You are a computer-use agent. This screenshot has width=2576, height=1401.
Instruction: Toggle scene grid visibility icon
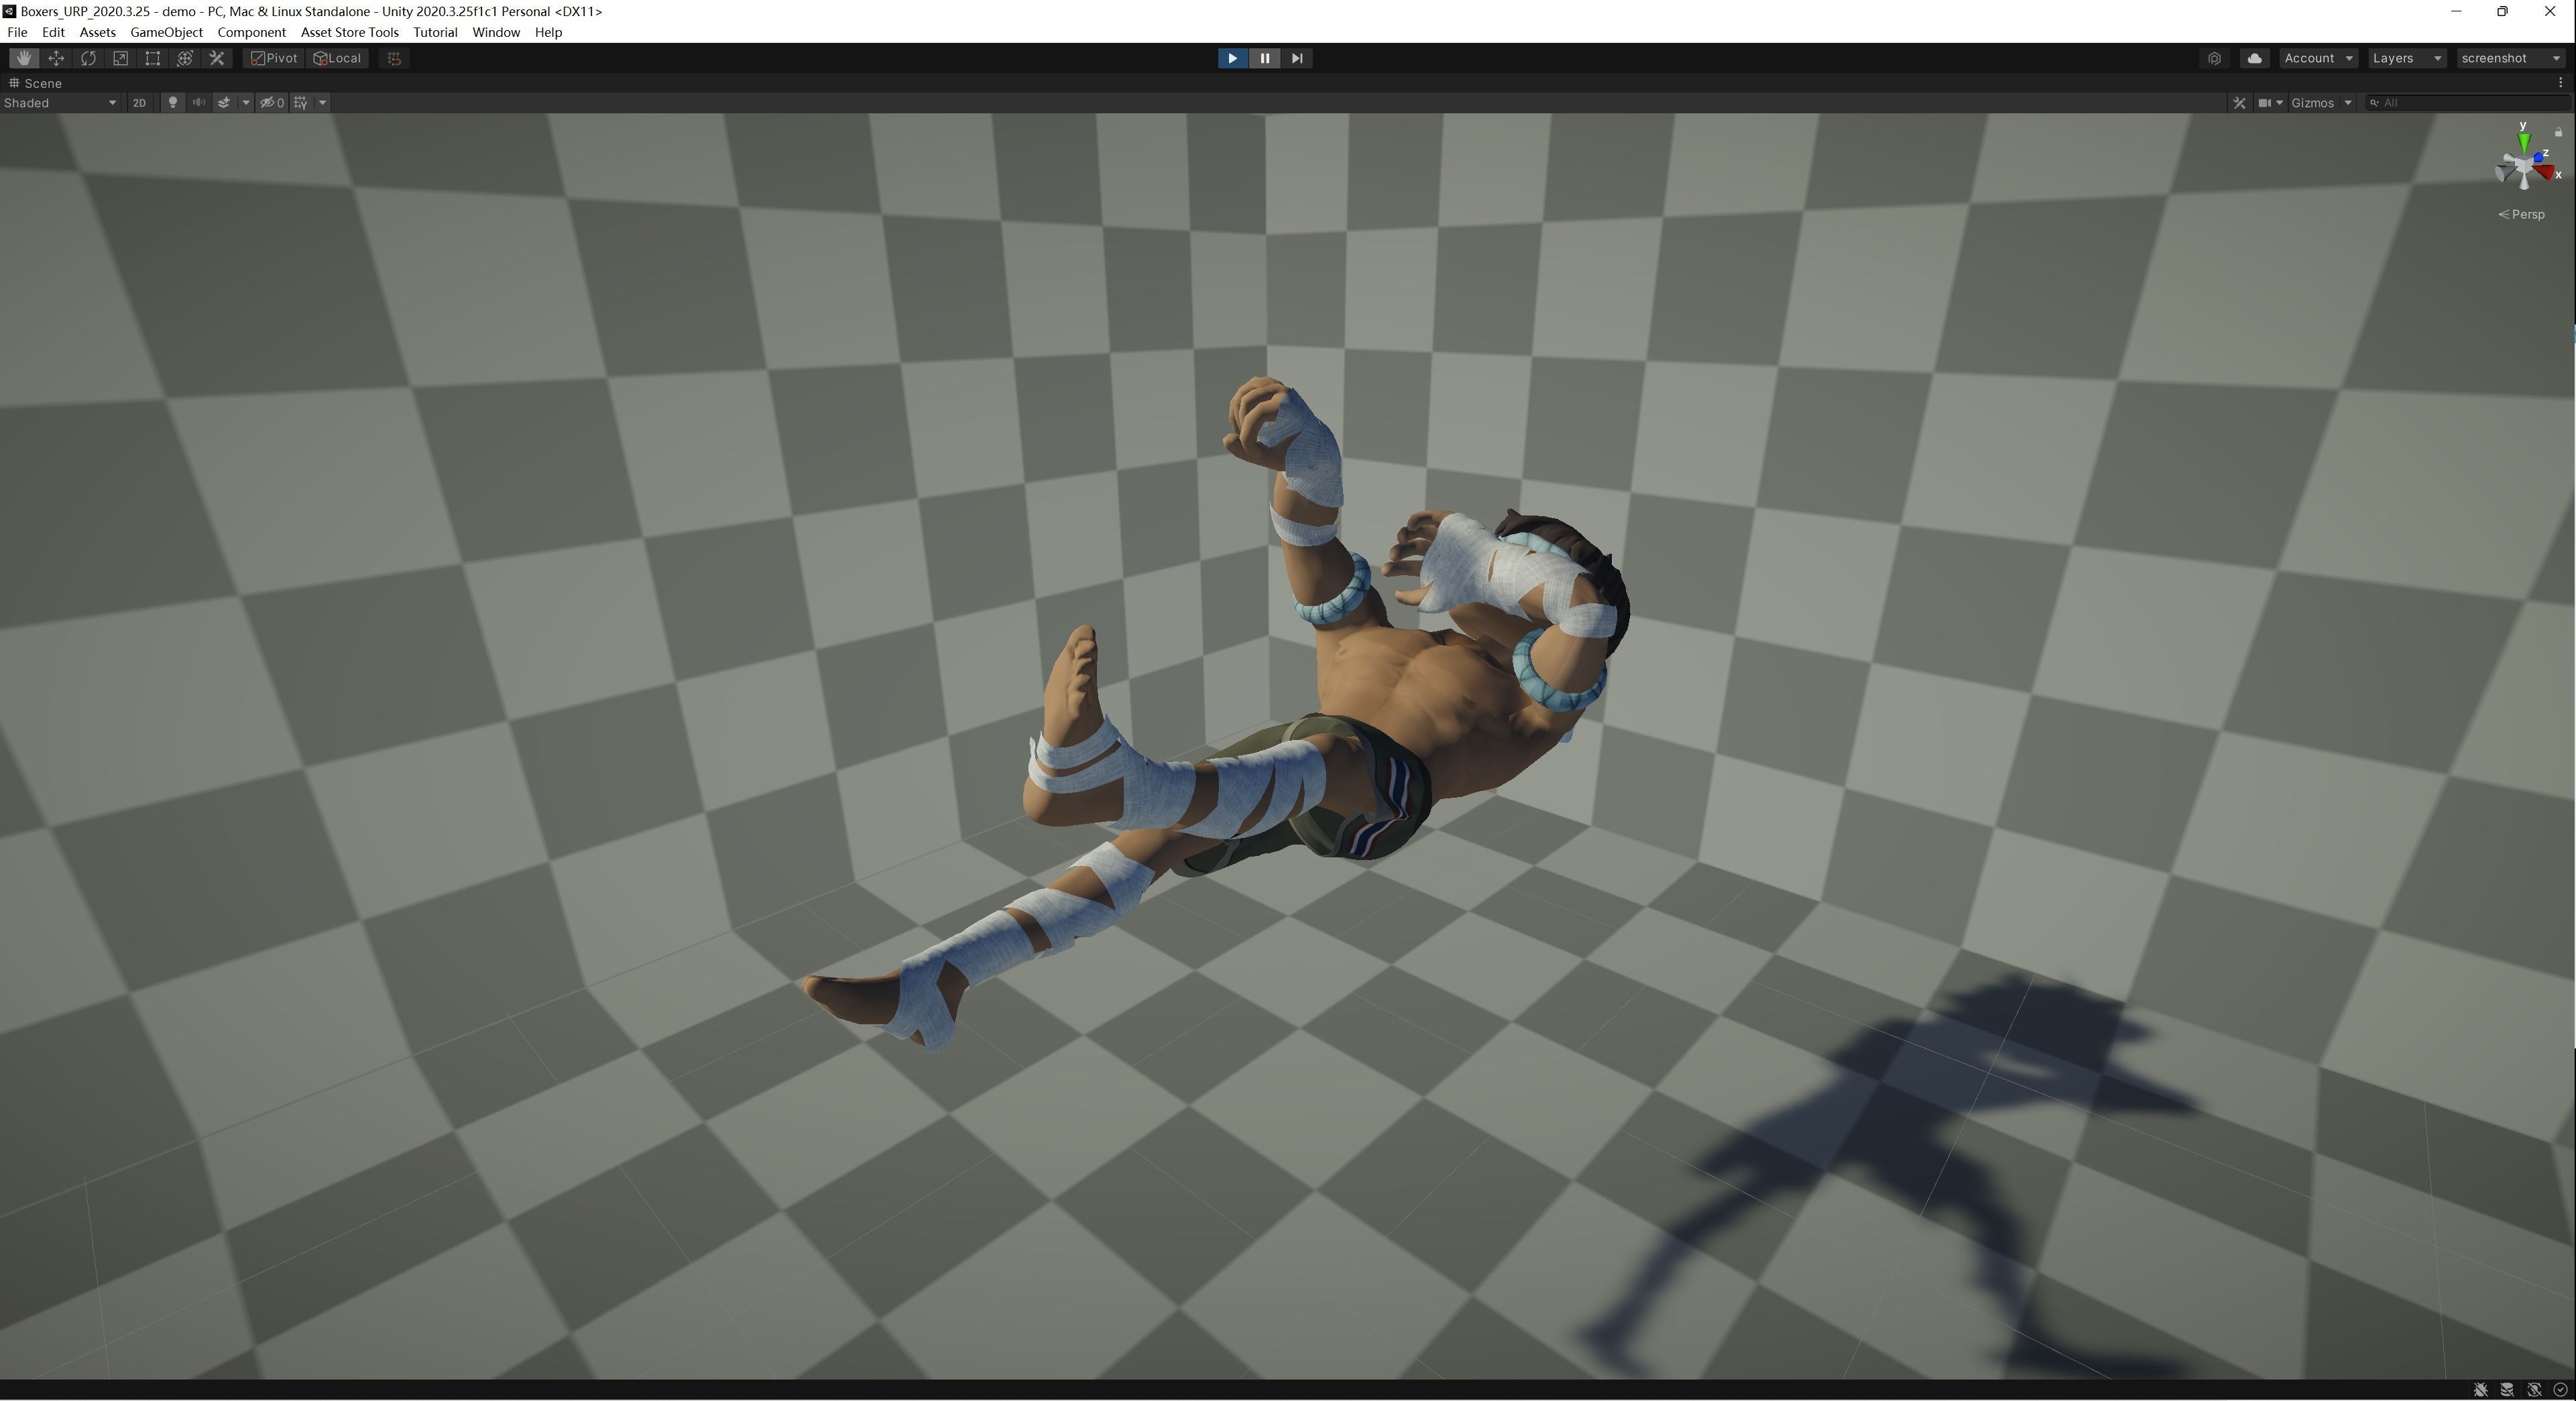[x=301, y=102]
